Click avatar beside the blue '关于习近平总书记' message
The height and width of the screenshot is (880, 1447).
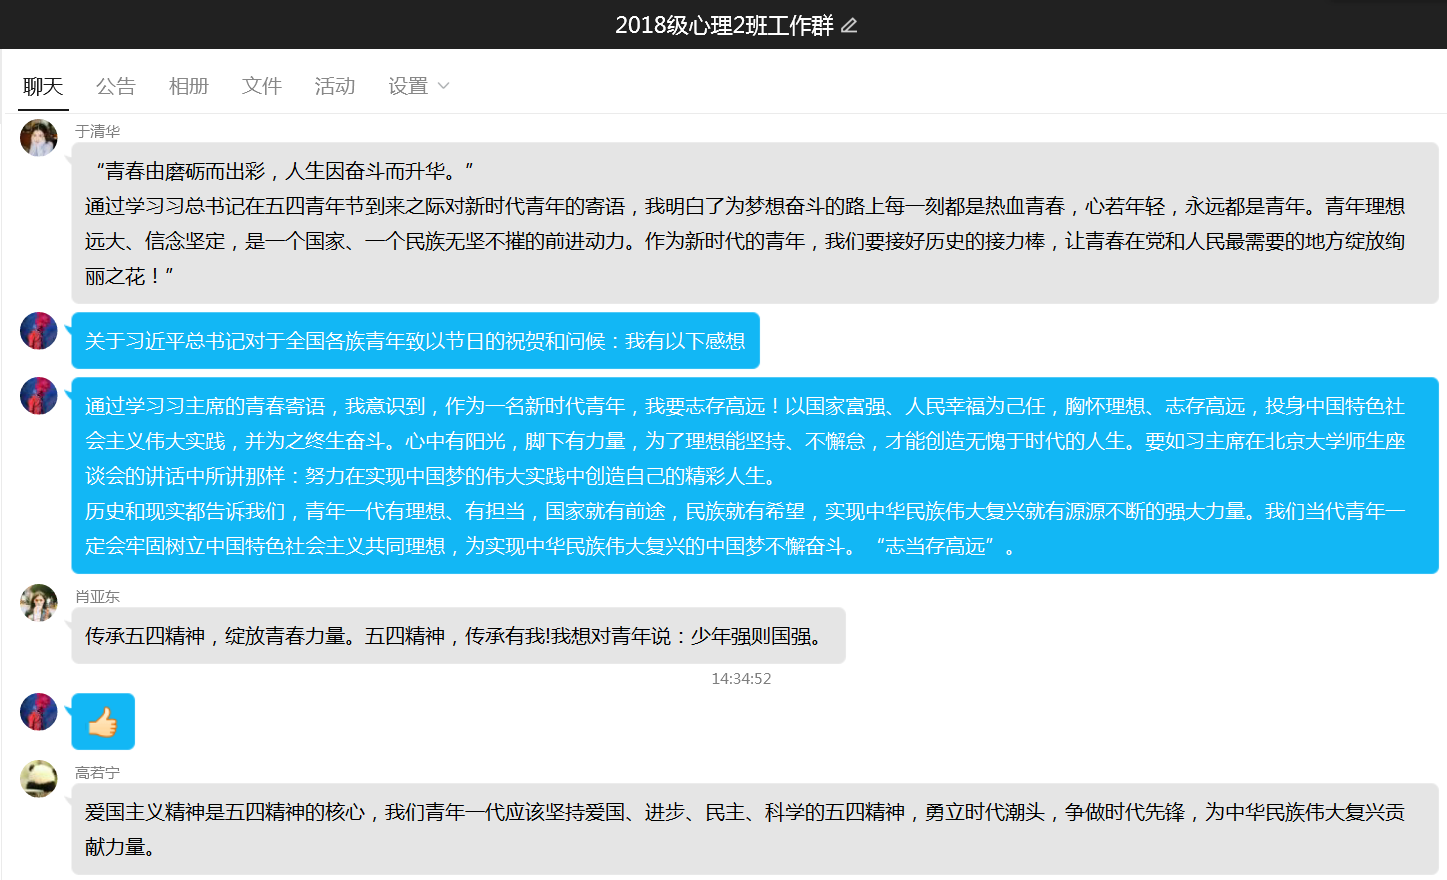tap(39, 331)
